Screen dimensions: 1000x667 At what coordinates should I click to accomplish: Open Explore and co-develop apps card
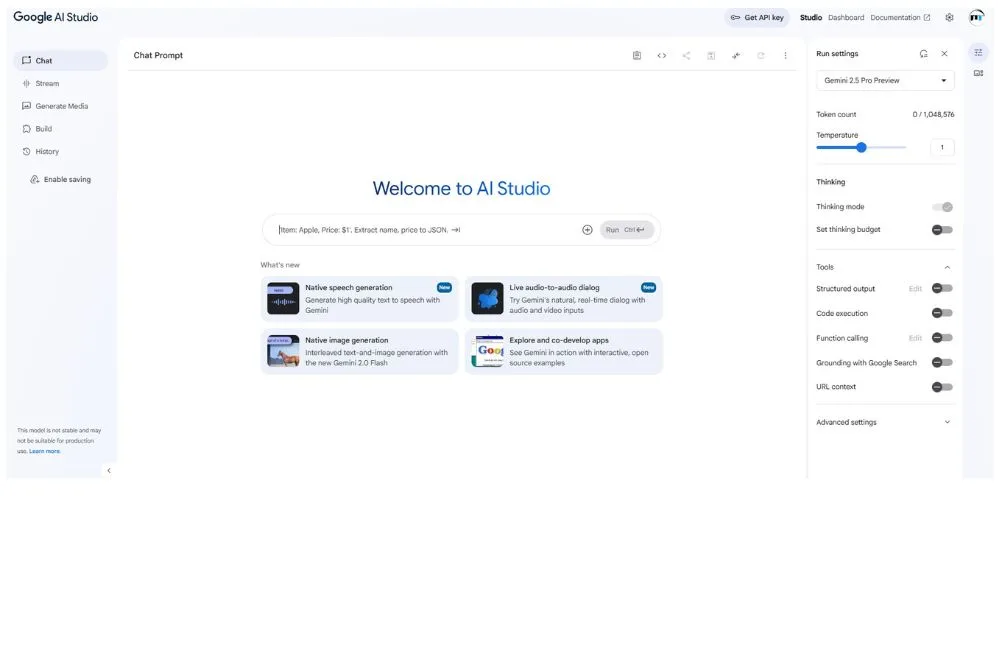pyautogui.click(x=564, y=351)
